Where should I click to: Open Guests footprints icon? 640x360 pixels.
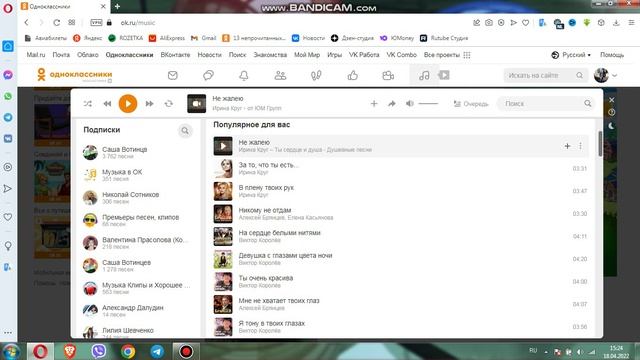316,76
